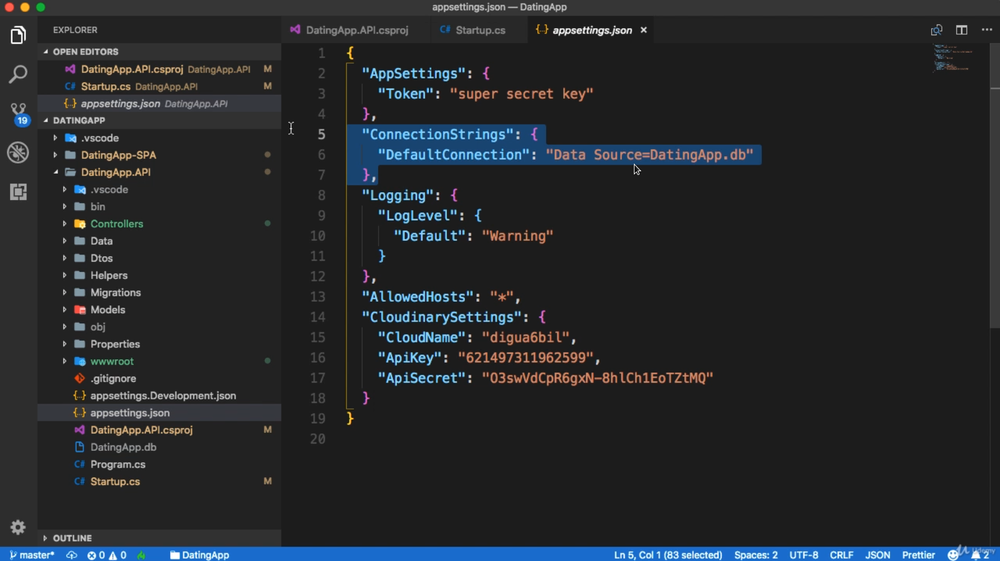Click the editor minimap preview
The image size is (1000, 561).
click(x=954, y=57)
